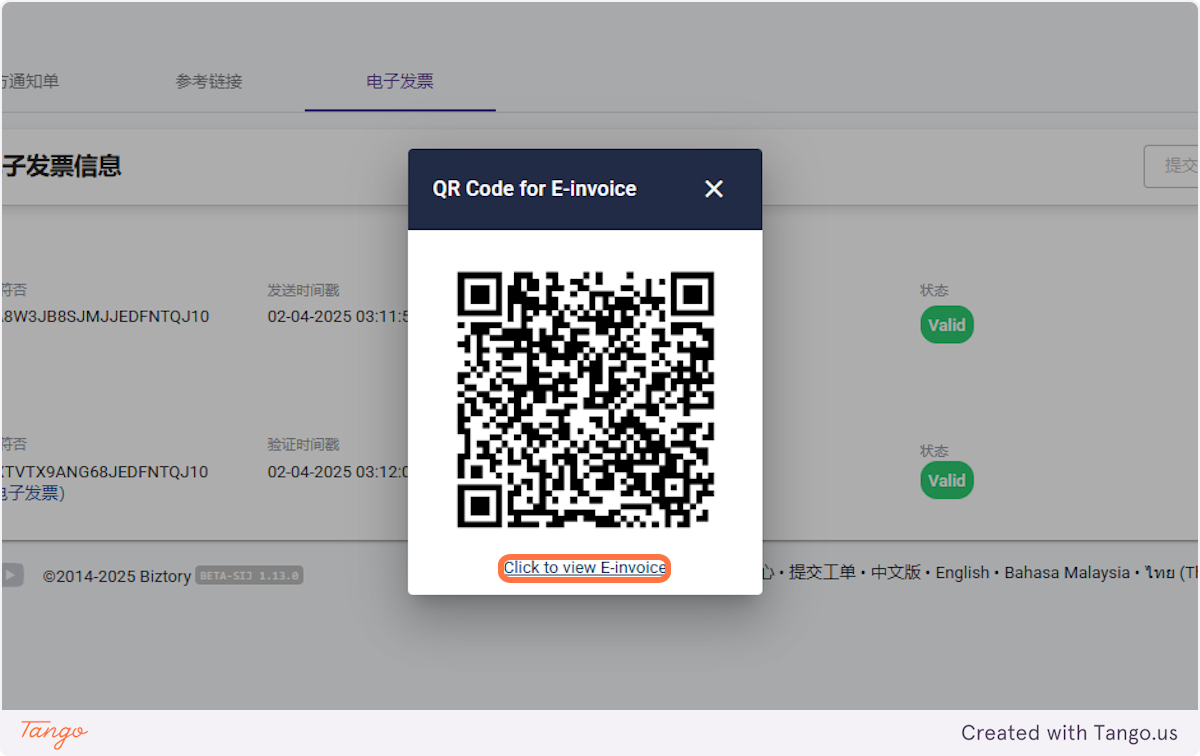Click the 发票信息 section heading
The height and width of the screenshot is (756, 1200).
click(61, 166)
